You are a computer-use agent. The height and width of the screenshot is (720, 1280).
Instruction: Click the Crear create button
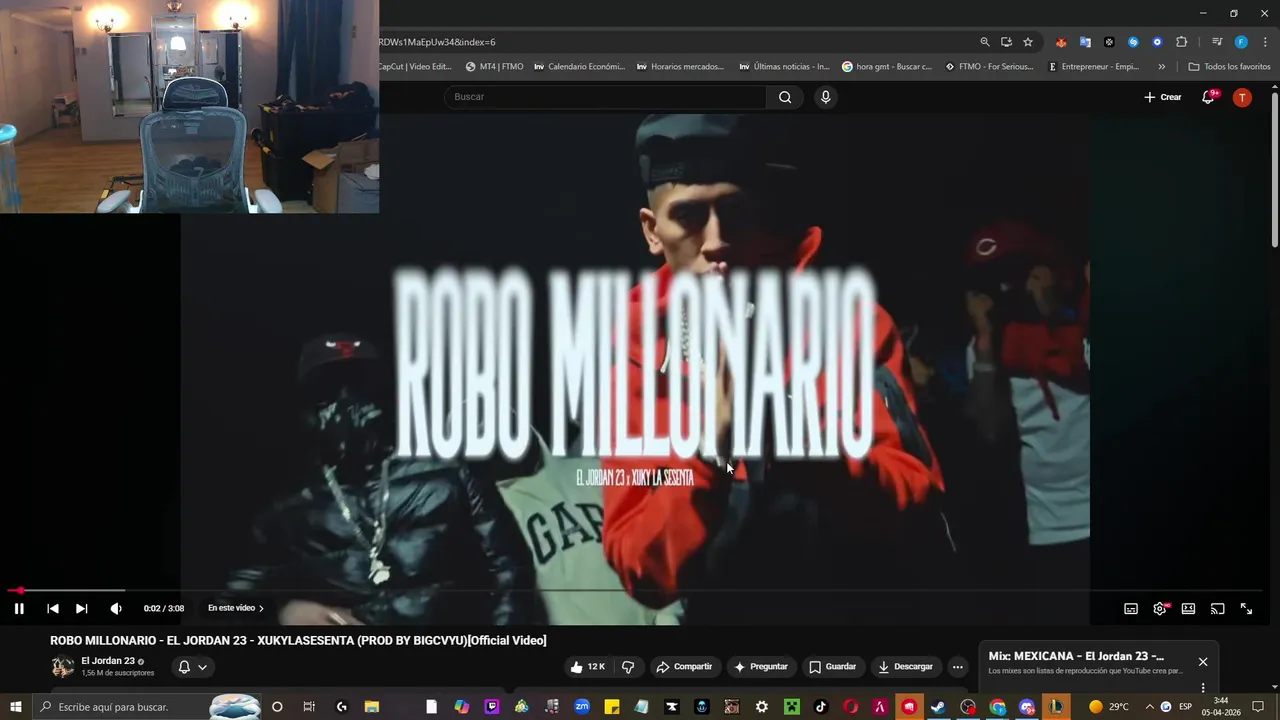point(1163,97)
